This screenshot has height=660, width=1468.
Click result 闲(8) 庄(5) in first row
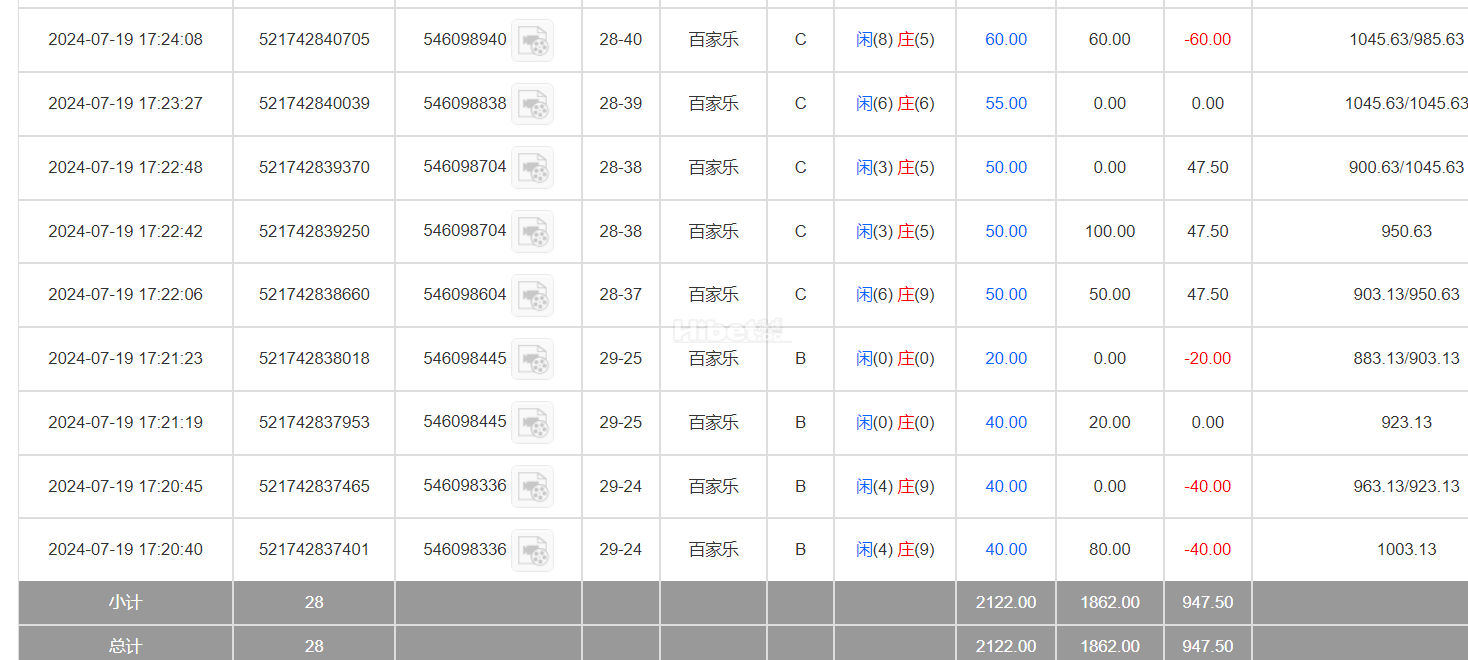pos(895,40)
